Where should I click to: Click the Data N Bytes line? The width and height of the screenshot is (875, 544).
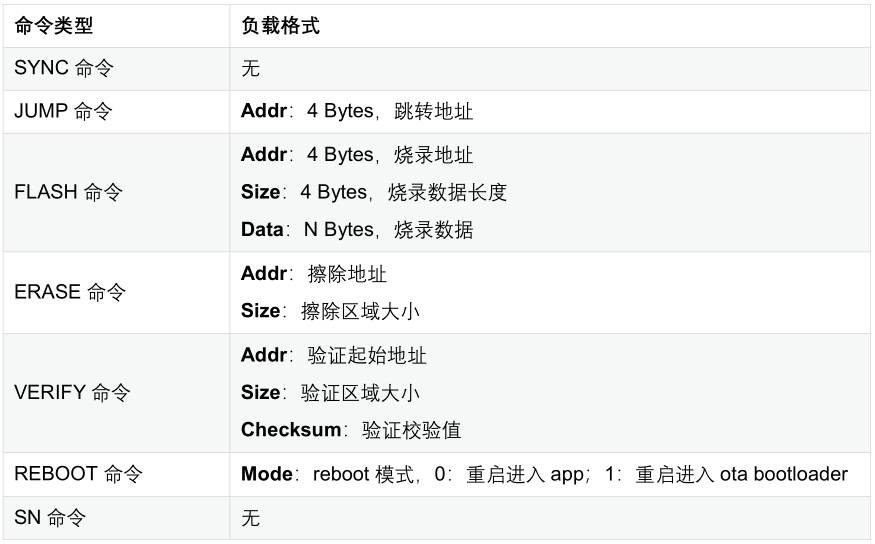tap(357, 229)
